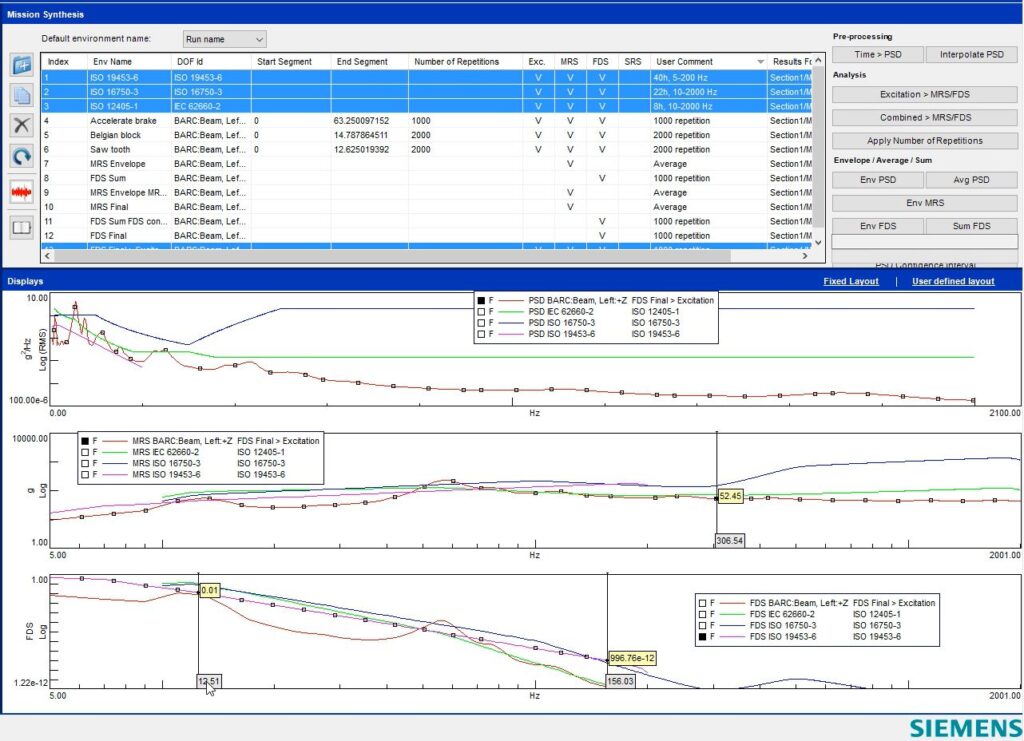Click the down arrow of the table scrollbar
The width and height of the screenshot is (1024, 741).
click(818, 243)
